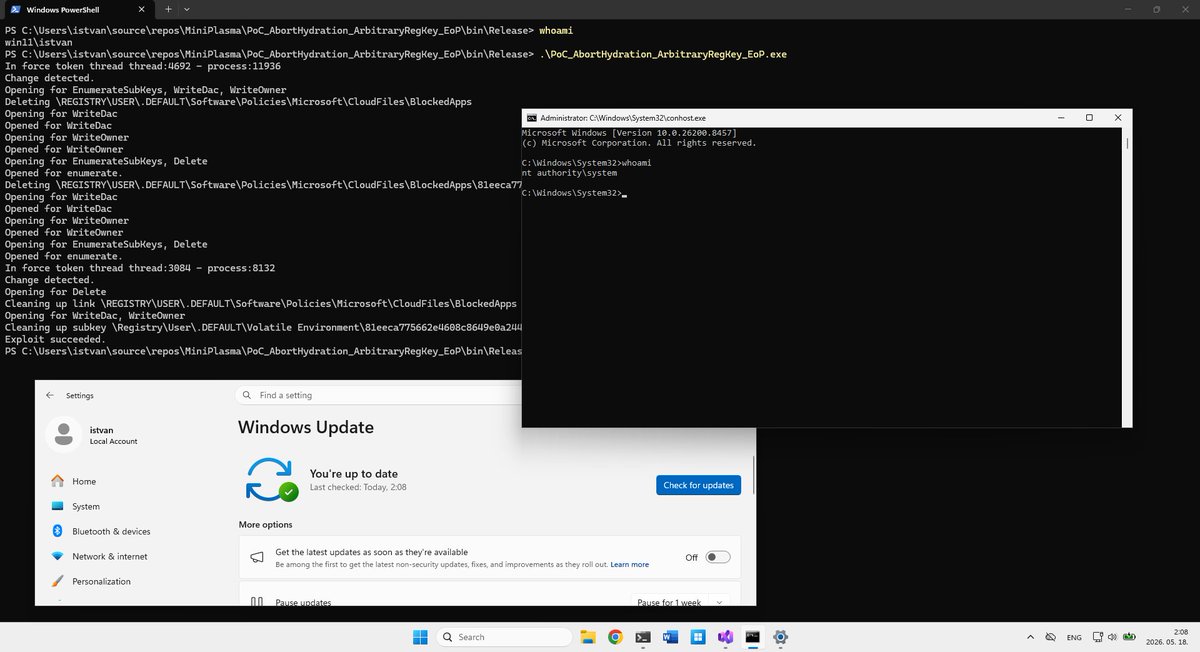Click 'nt authority\system' output in conhost
Screen dimensions: 1200x652
[569, 173]
